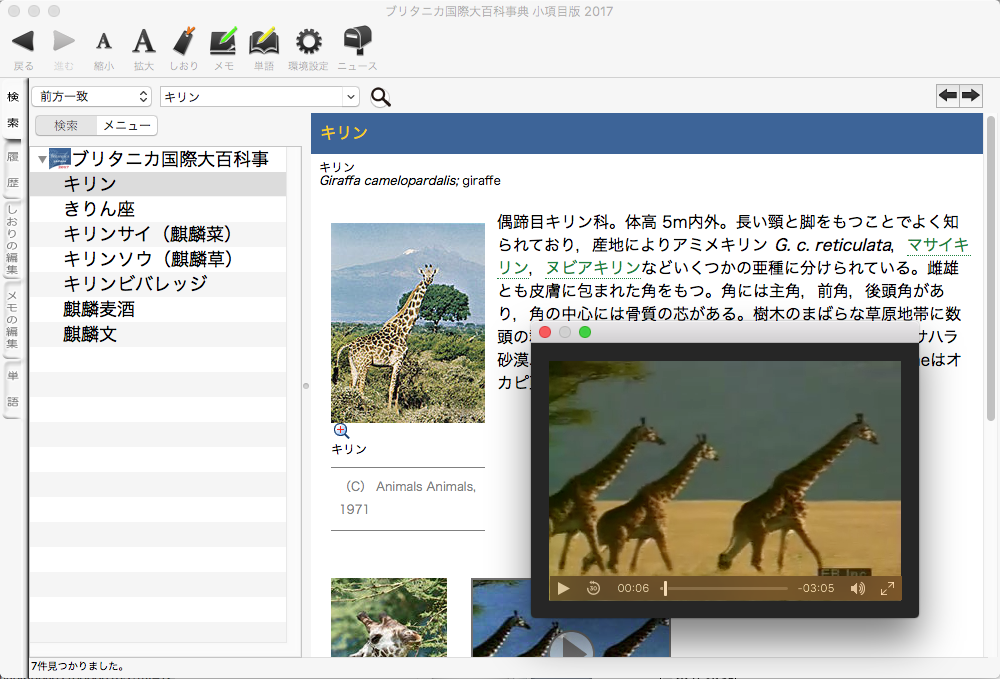This screenshot has width=1000, height=679.
Task: Click the 戻る back arrow icon
Action: 23,42
